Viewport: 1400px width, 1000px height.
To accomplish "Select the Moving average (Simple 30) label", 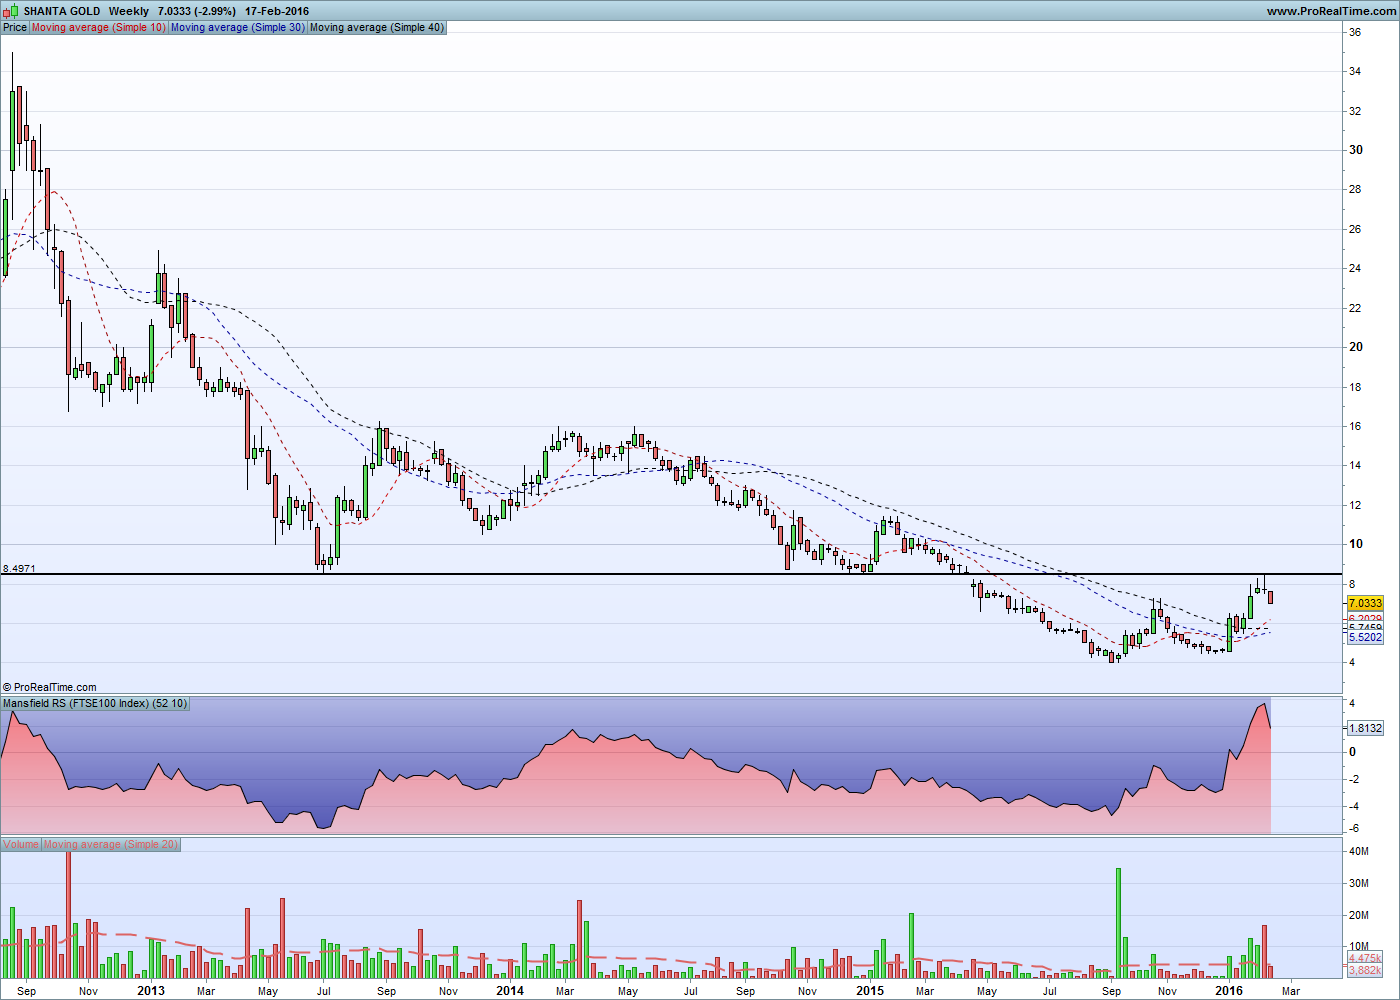I will click(x=238, y=27).
